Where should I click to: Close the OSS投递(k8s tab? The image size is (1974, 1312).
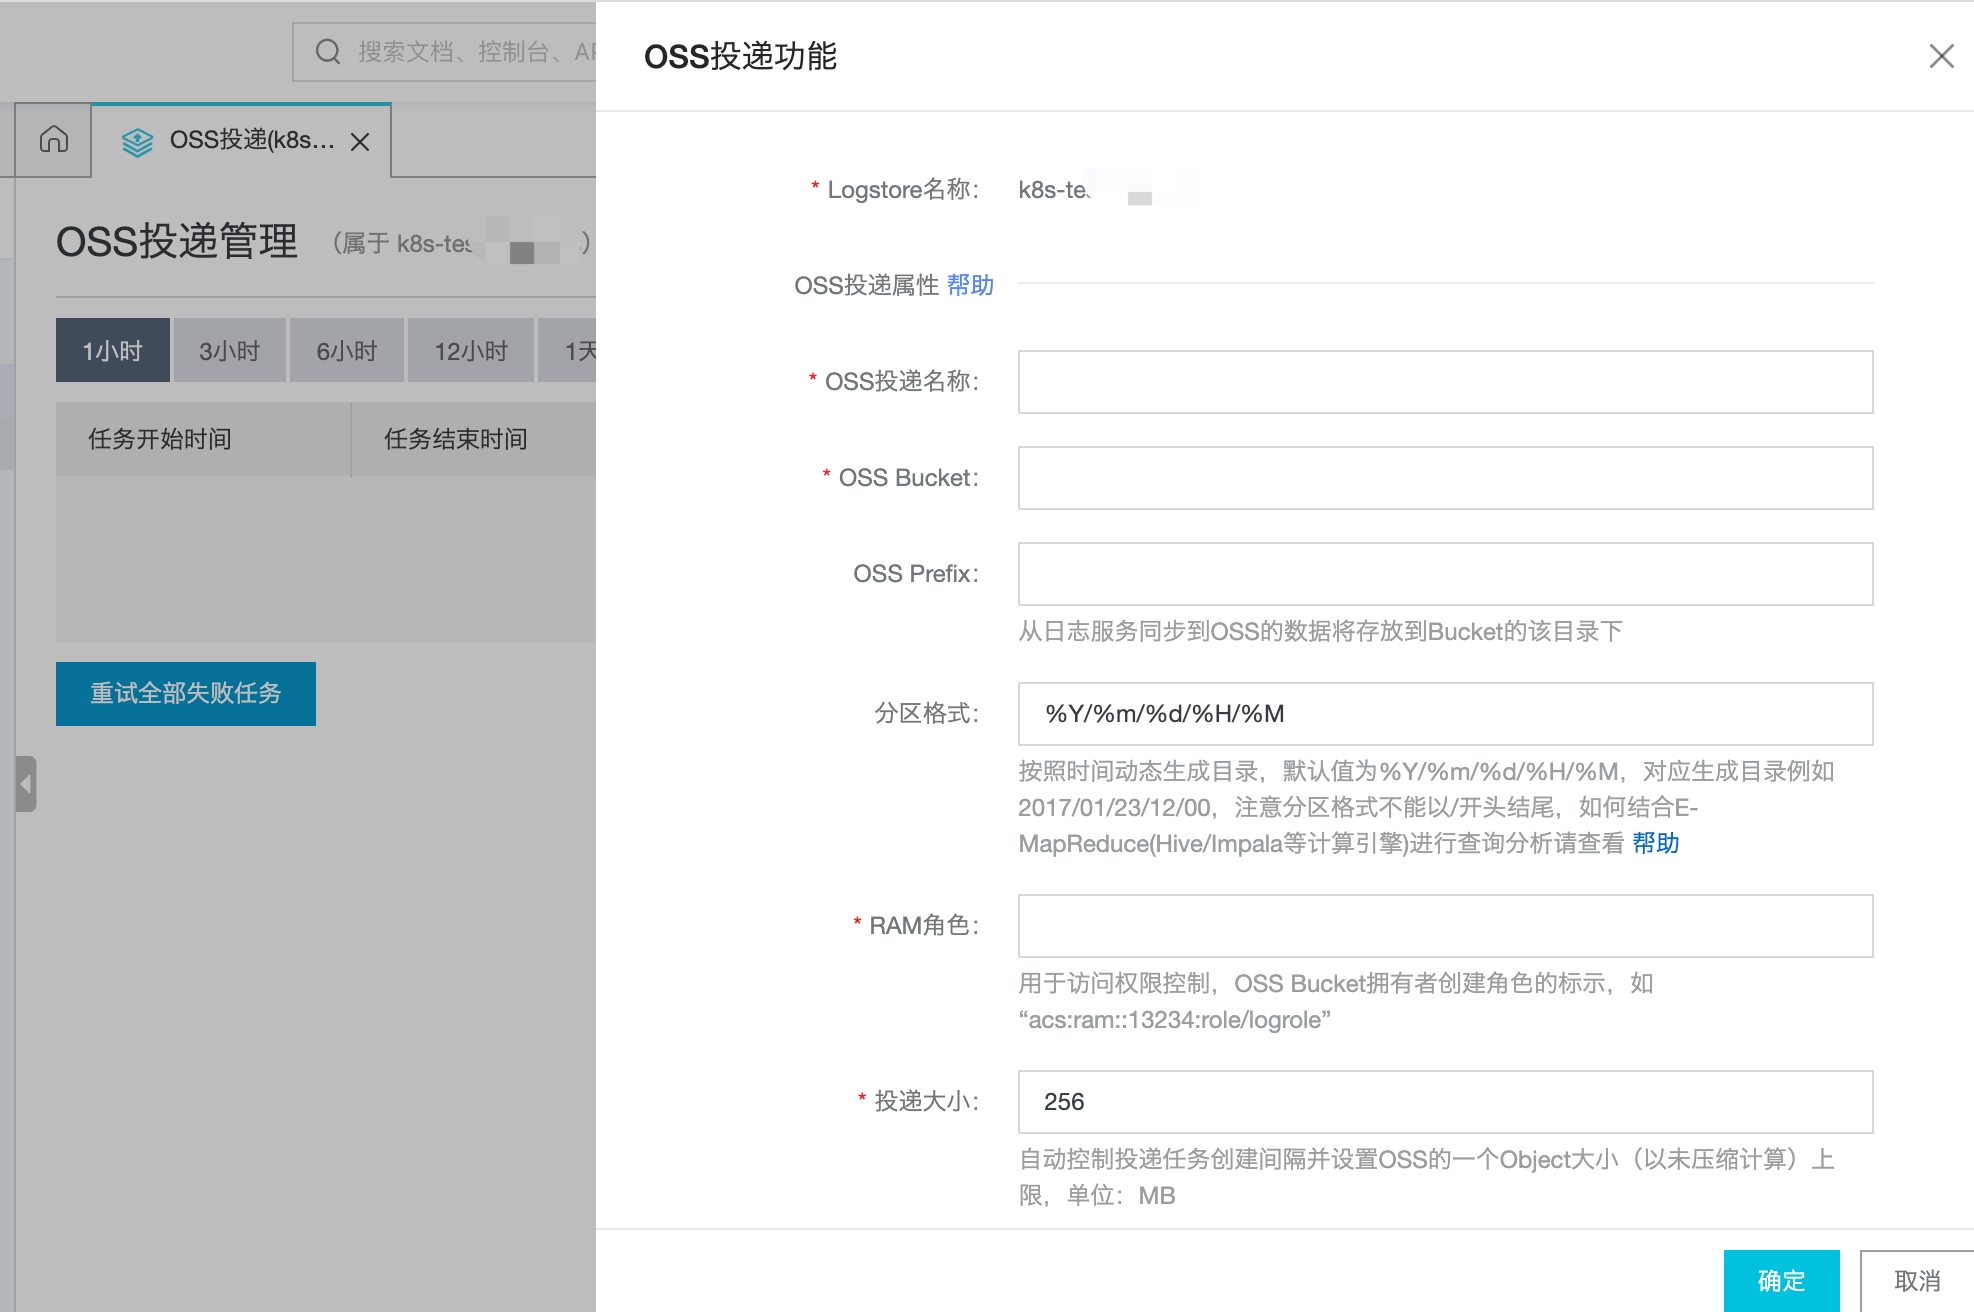pos(361,142)
